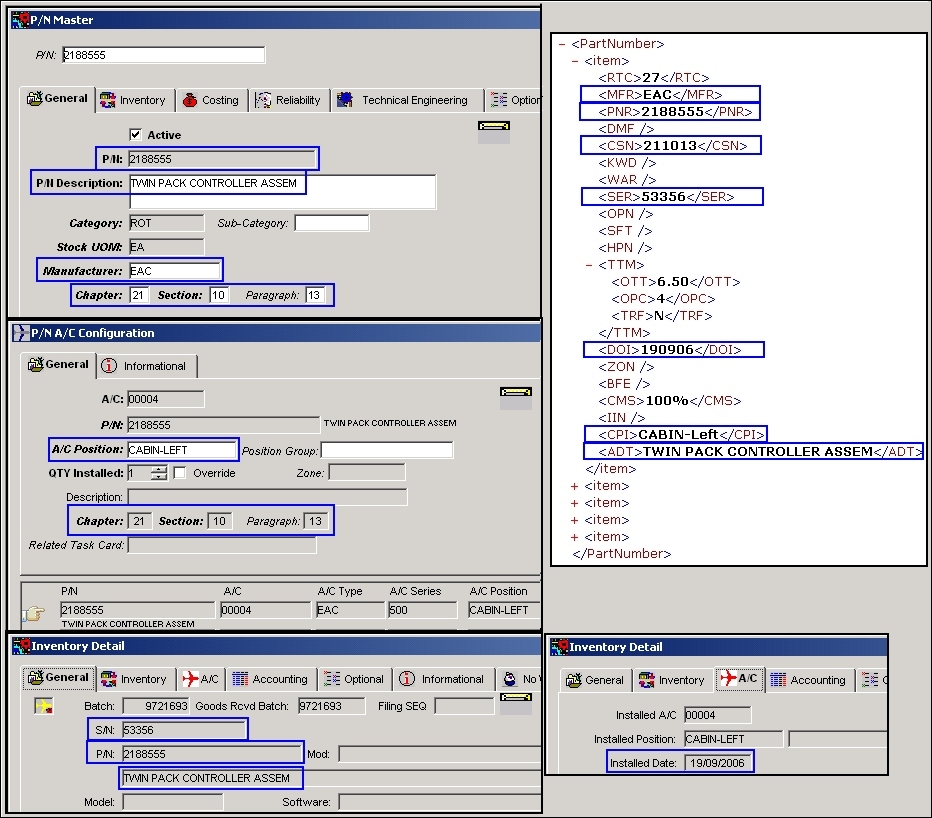Click the A/C Position field in Configuration
Screen dimensions: 932x818
[x=182, y=450]
